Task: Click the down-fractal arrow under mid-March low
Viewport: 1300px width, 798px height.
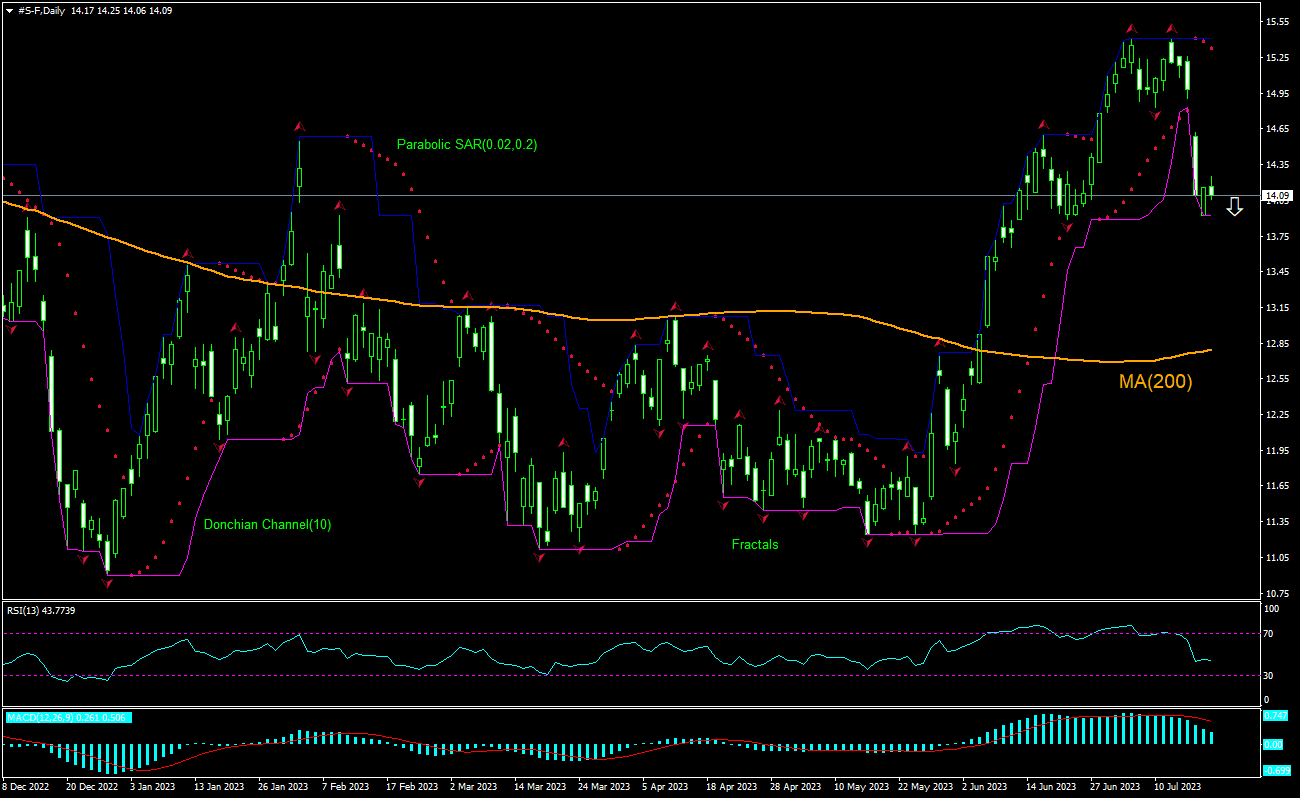Action: 540,556
